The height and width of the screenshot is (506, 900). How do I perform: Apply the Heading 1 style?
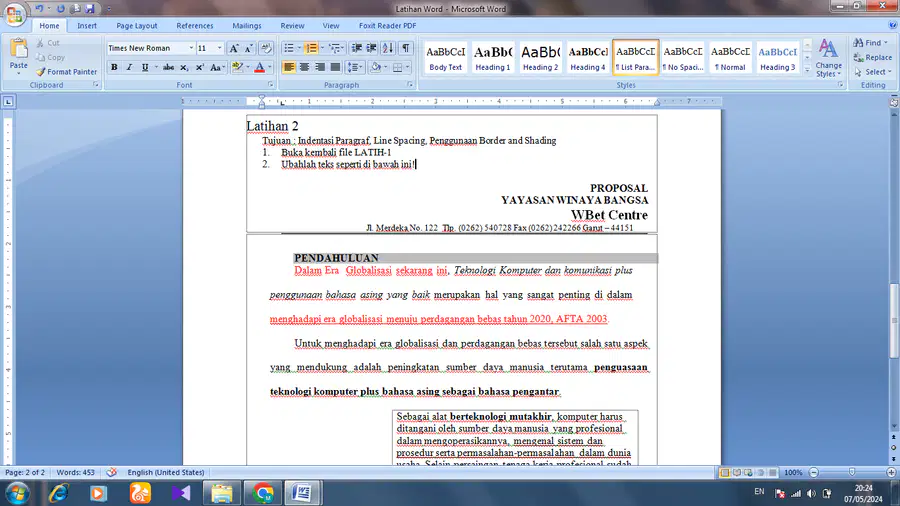492,57
